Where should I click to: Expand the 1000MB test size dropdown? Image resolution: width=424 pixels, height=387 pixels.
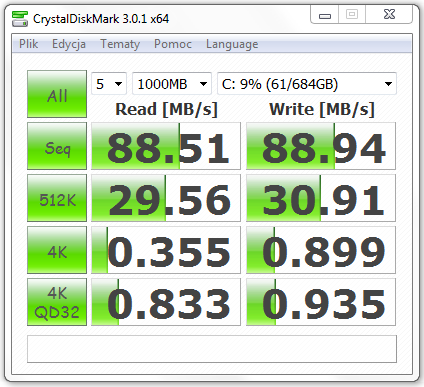pos(172,84)
